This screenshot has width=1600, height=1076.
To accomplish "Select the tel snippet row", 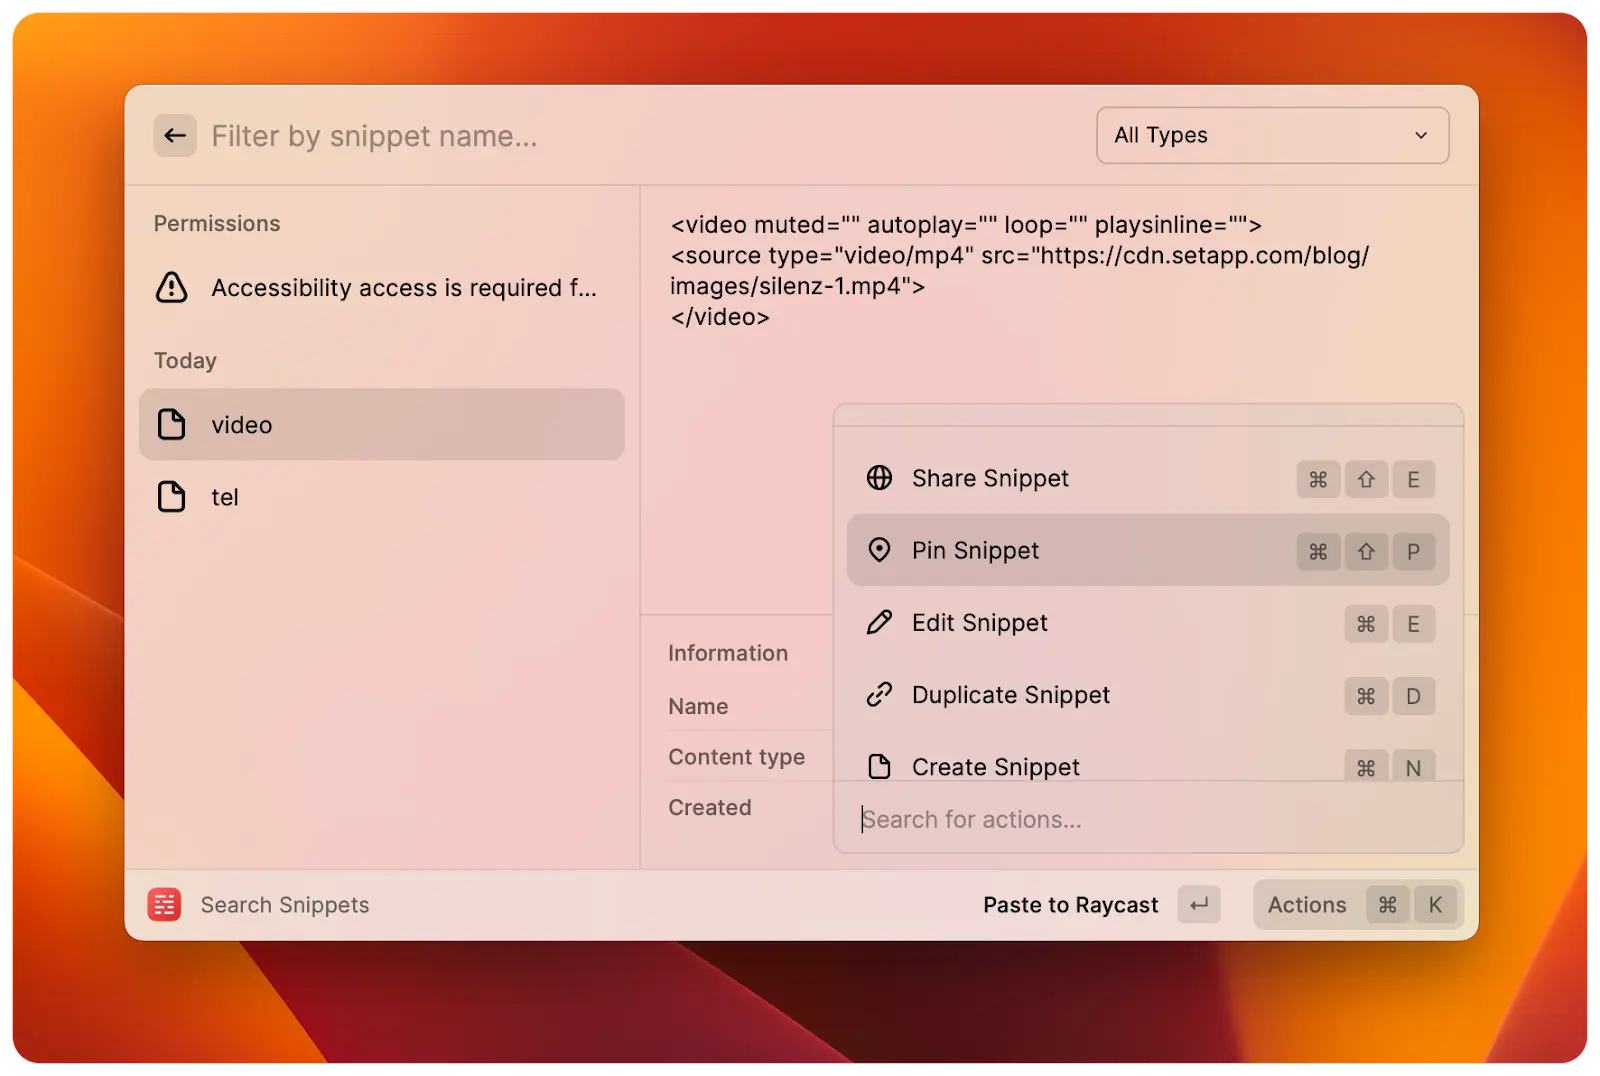I will click(382, 497).
